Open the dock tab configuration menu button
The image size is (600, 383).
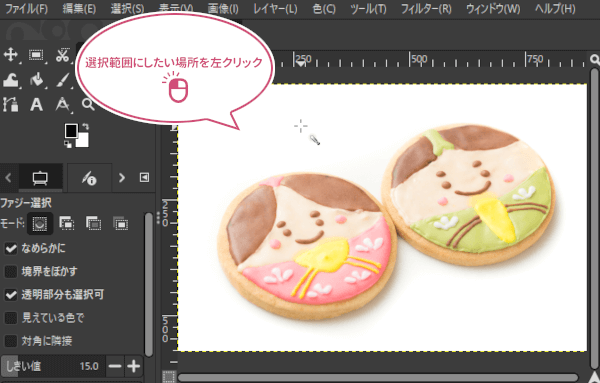tap(144, 177)
